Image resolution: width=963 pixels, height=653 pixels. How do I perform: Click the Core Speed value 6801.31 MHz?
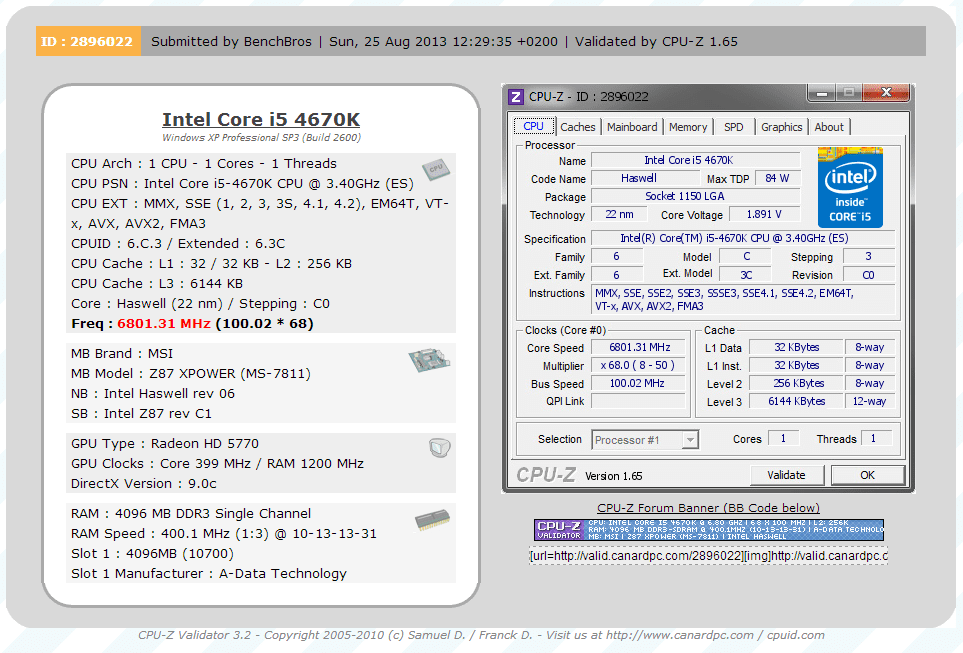(639, 348)
